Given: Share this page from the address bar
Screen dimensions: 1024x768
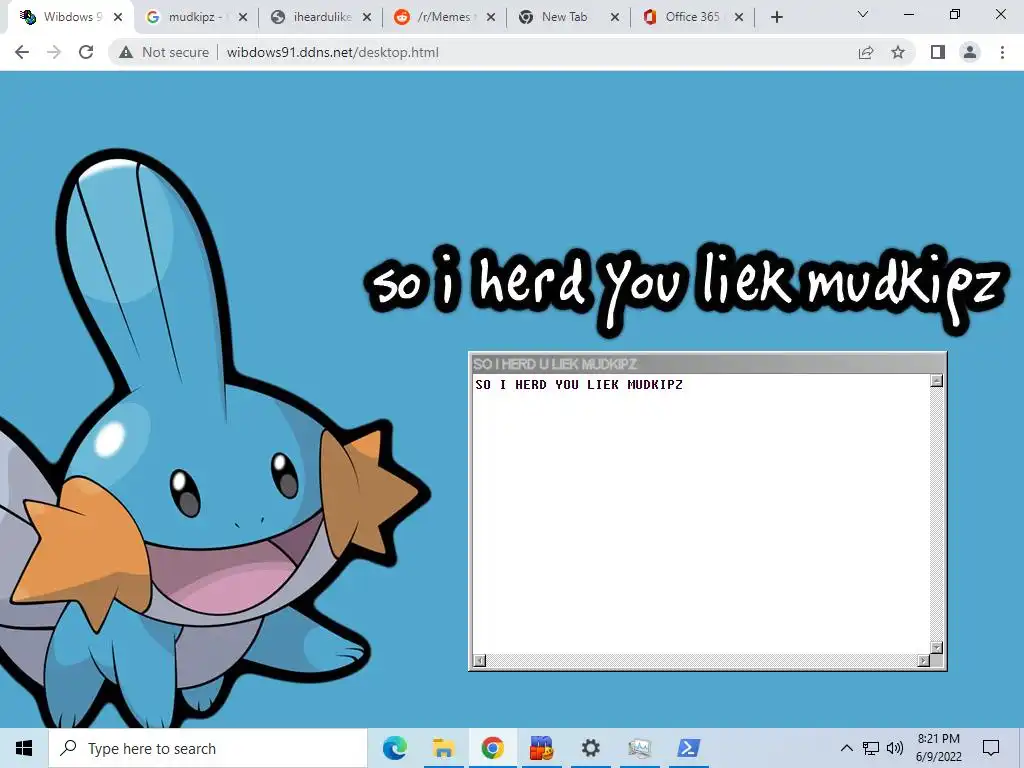Looking at the screenshot, I should pyautogui.click(x=866, y=52).
